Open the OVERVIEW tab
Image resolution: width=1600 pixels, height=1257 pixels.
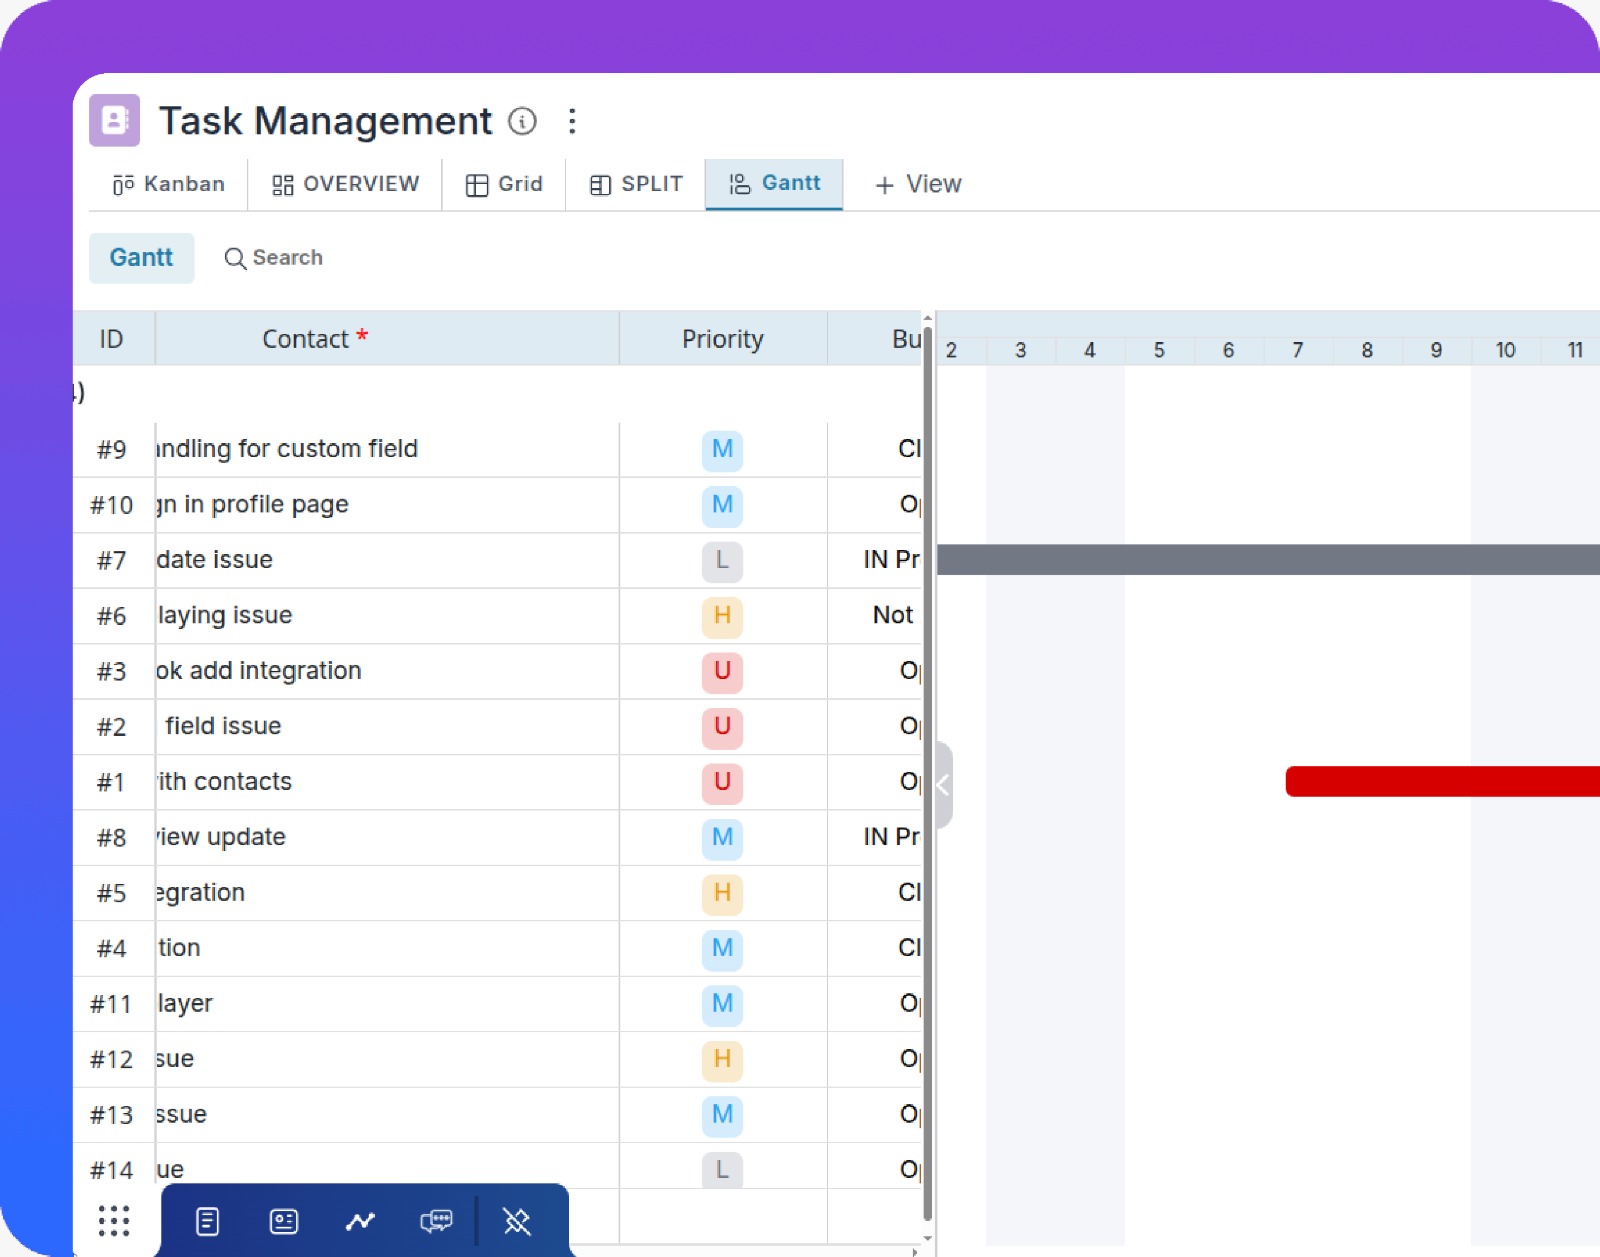[344, 184]
